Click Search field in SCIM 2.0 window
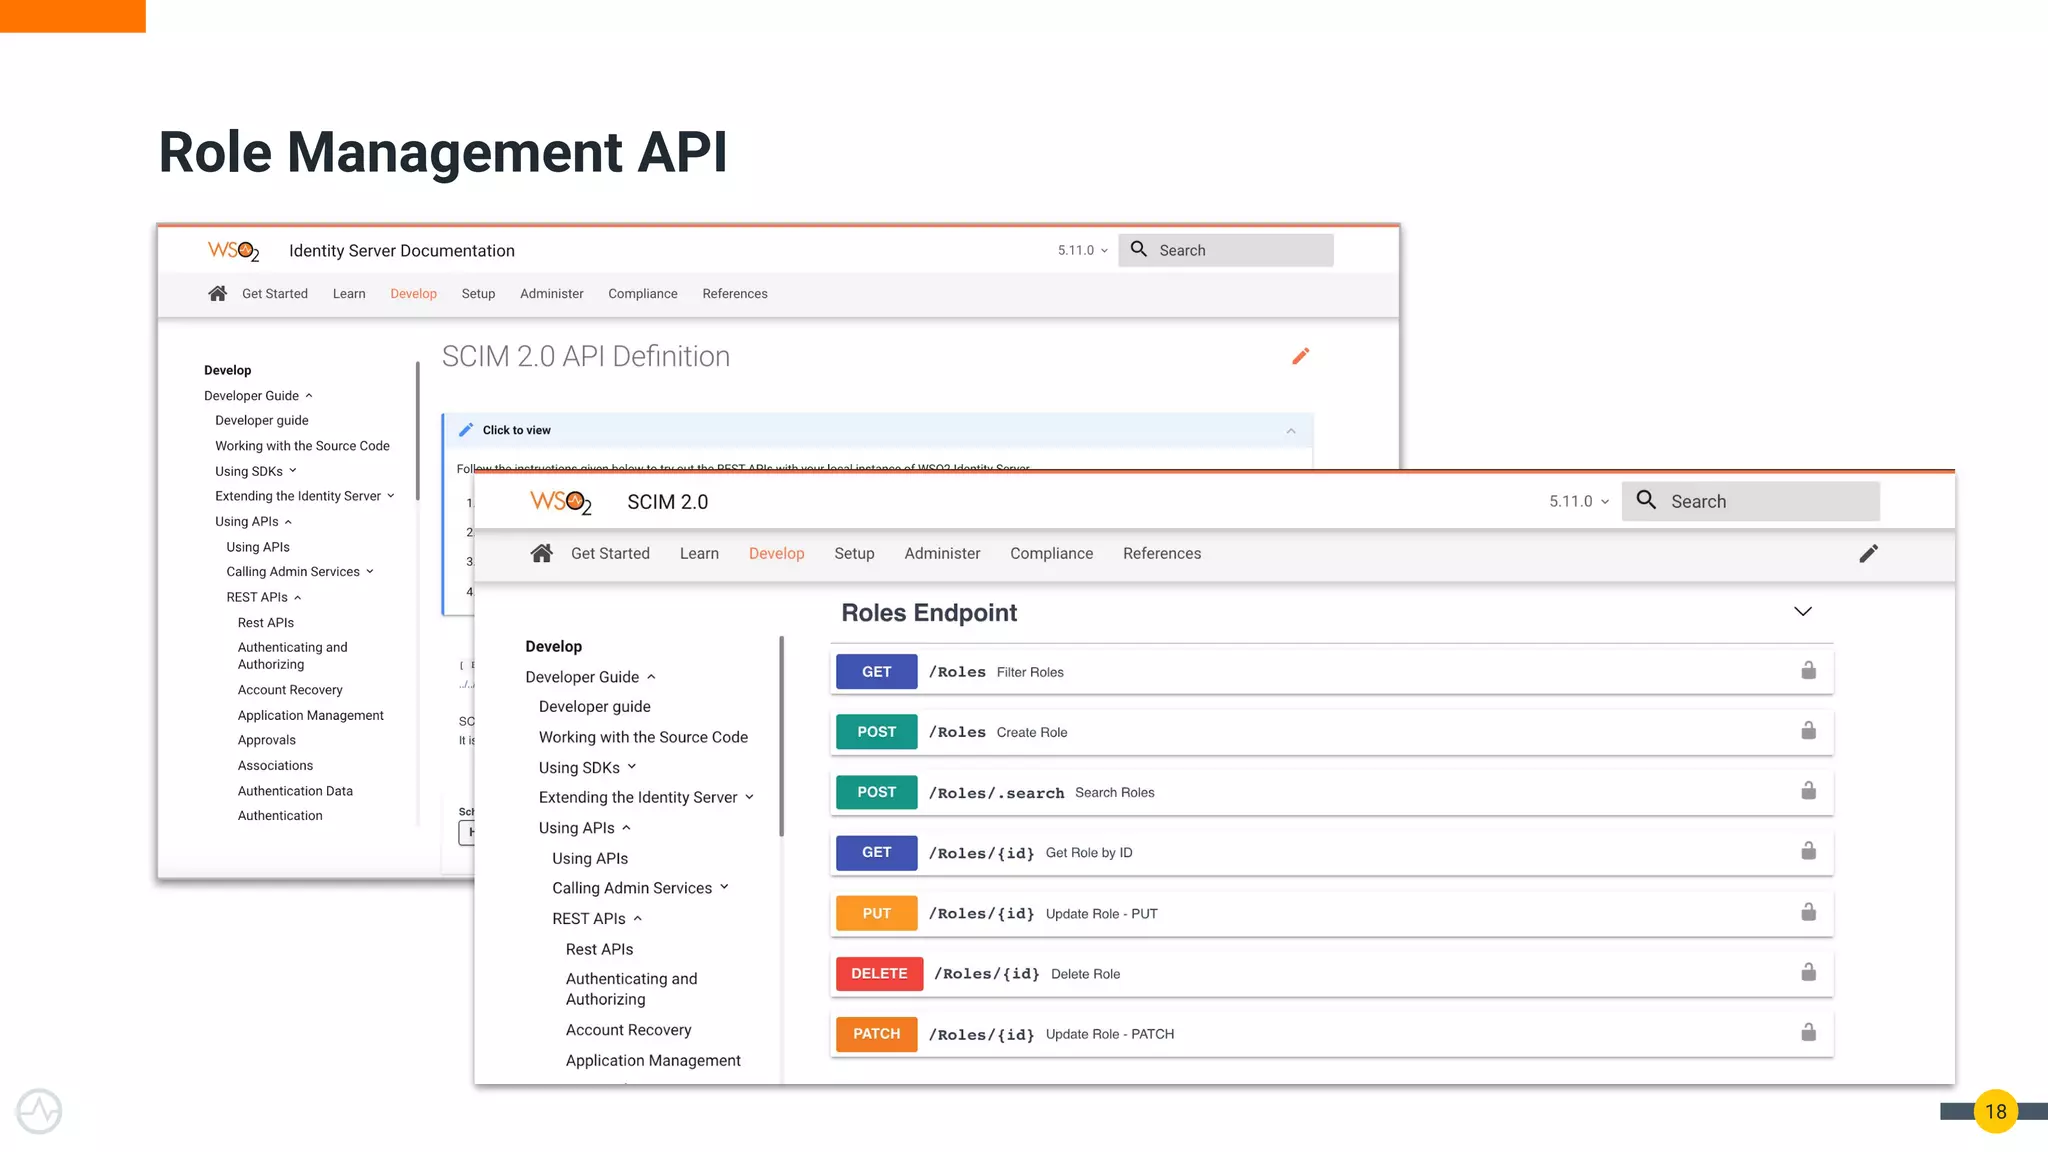2048x1152 pixels. tap(1751, 501)
